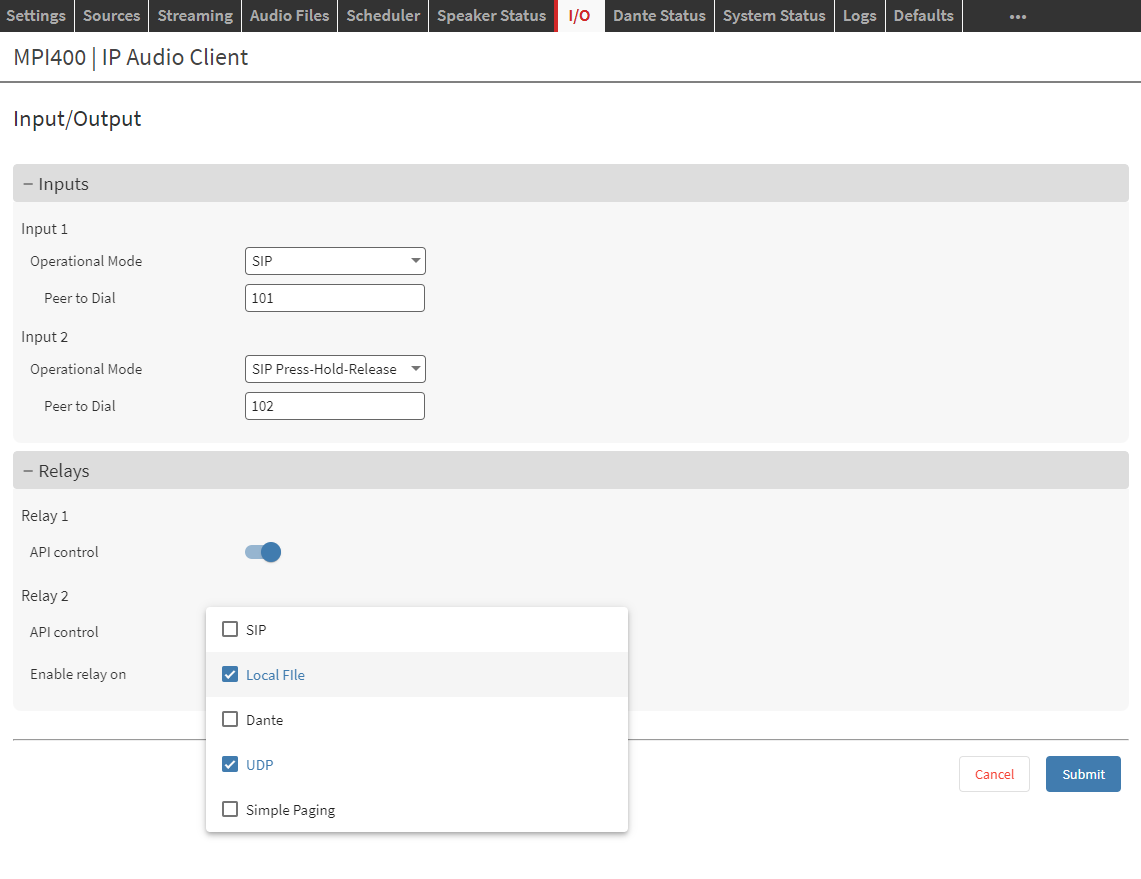Uncheck the Local File checkbox

(x=230, y=675)
